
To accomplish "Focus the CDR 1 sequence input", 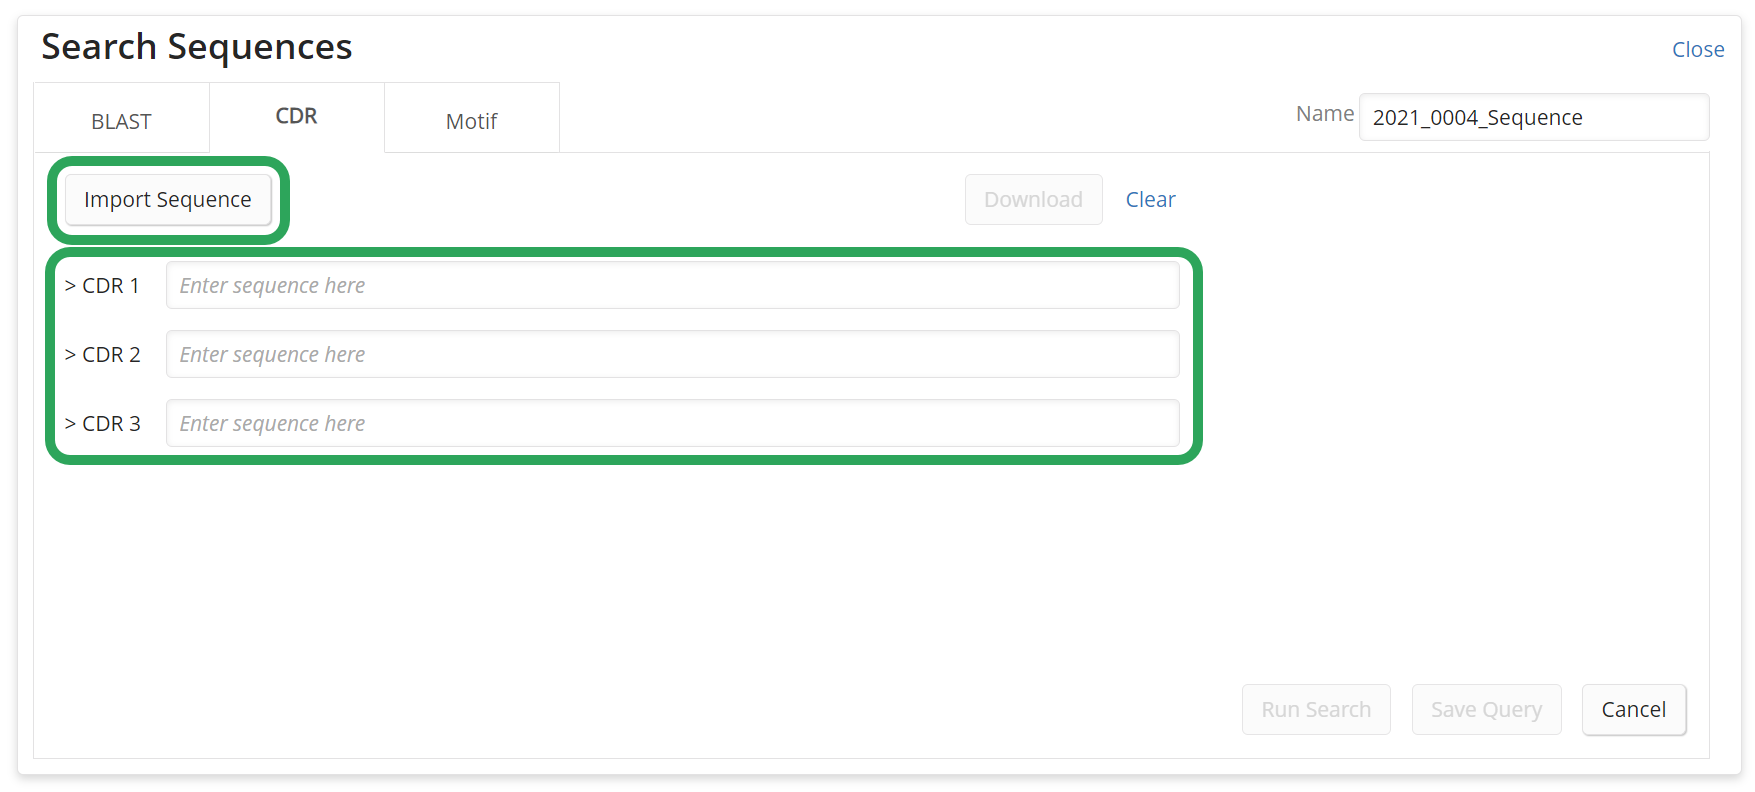I will point(672,285).
